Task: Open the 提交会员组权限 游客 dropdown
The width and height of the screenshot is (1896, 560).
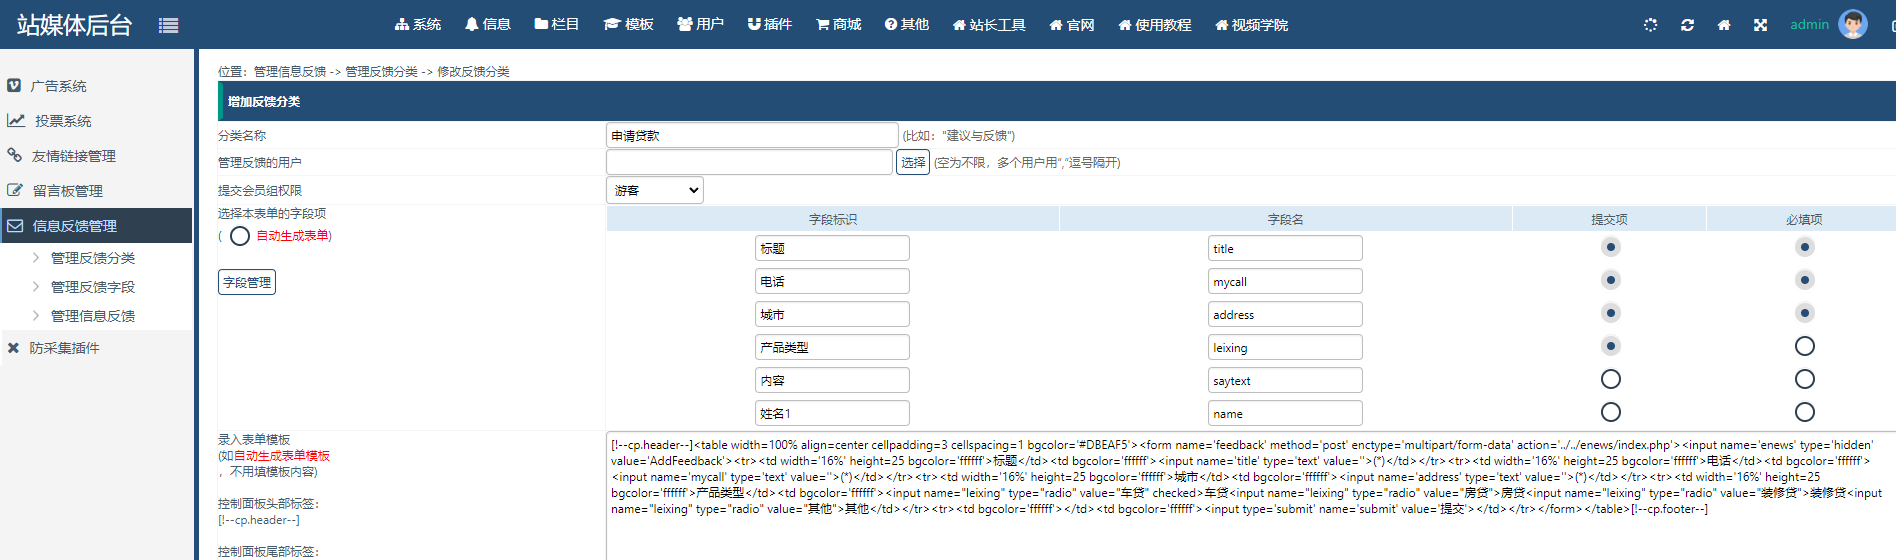Action: tap(655, 190)
